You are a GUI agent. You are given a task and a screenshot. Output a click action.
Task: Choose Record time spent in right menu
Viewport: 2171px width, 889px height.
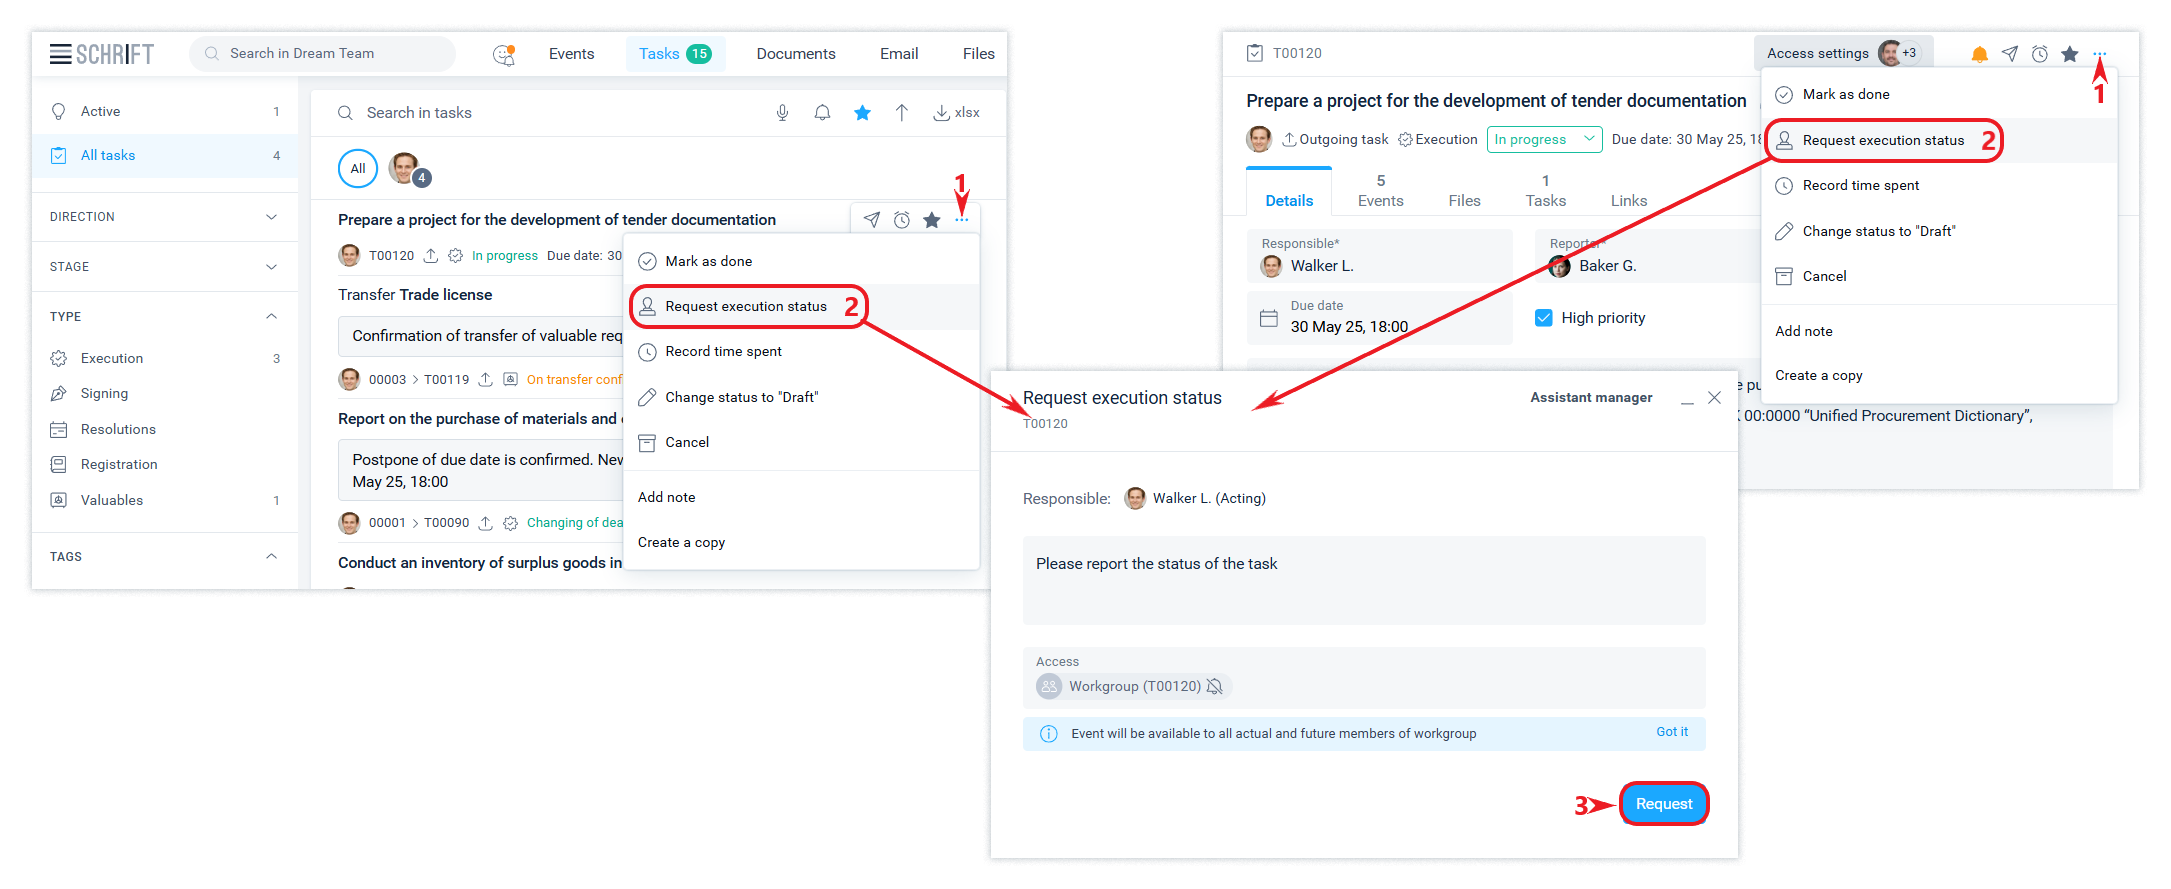coord(1860,186)
